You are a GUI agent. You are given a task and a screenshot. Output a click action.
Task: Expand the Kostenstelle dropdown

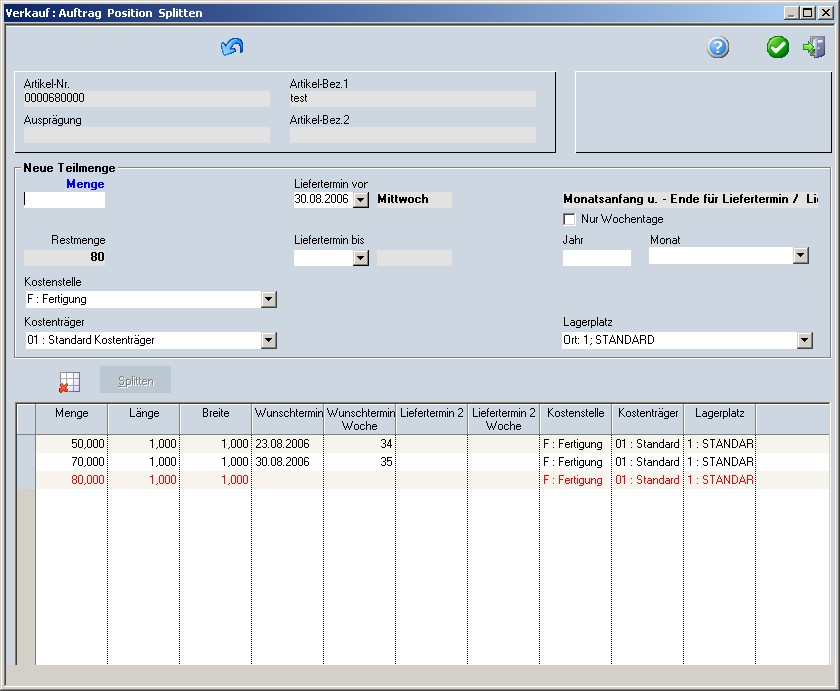click(268, 299)
